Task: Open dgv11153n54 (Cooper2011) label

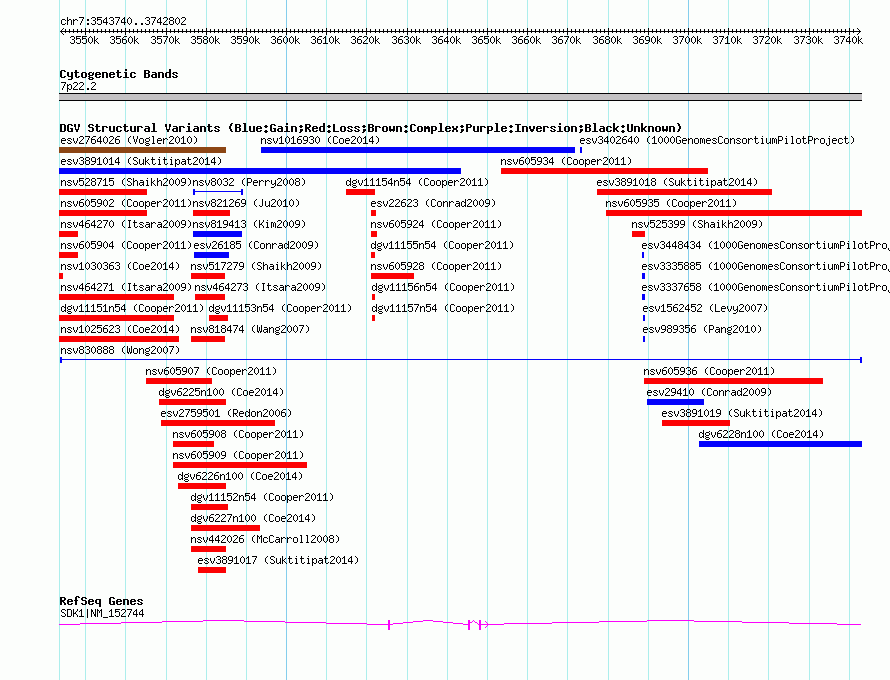Action: tap(280, 308)
